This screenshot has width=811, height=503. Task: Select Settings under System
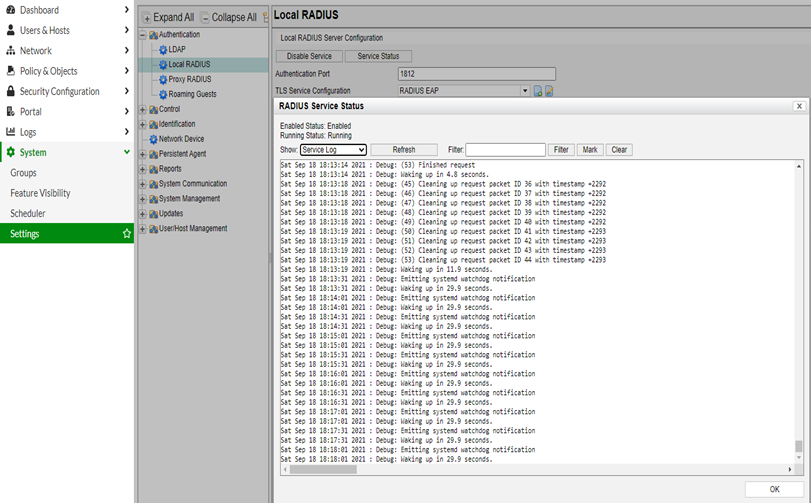(x=67, y=234)
